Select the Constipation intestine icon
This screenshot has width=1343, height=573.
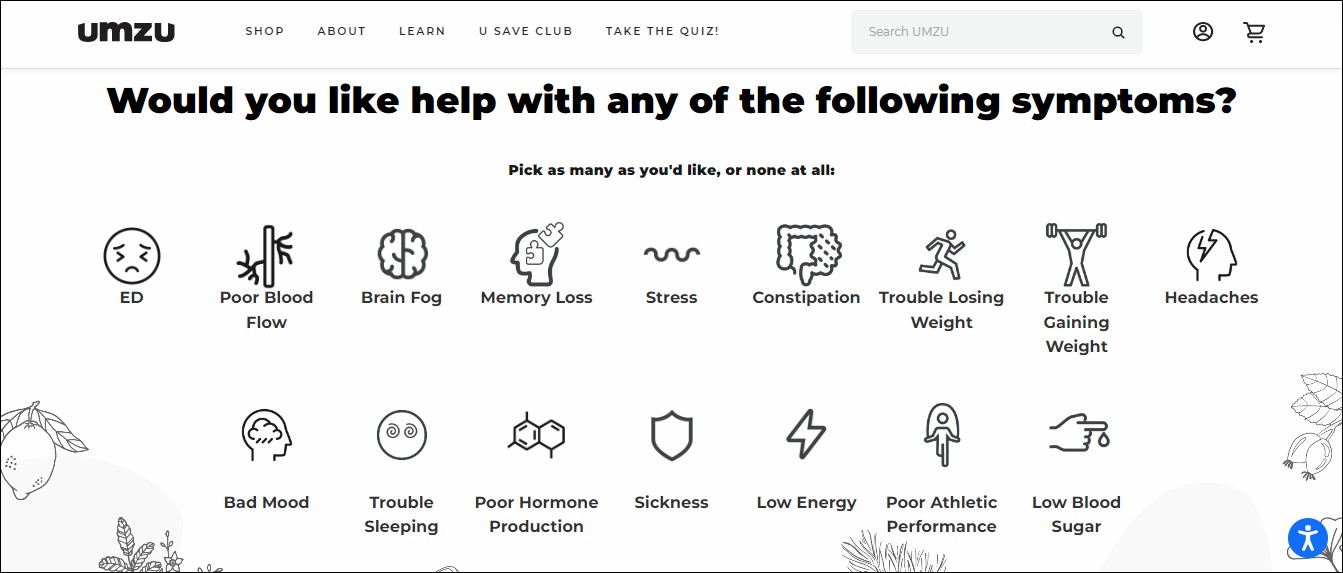(807, 254)
